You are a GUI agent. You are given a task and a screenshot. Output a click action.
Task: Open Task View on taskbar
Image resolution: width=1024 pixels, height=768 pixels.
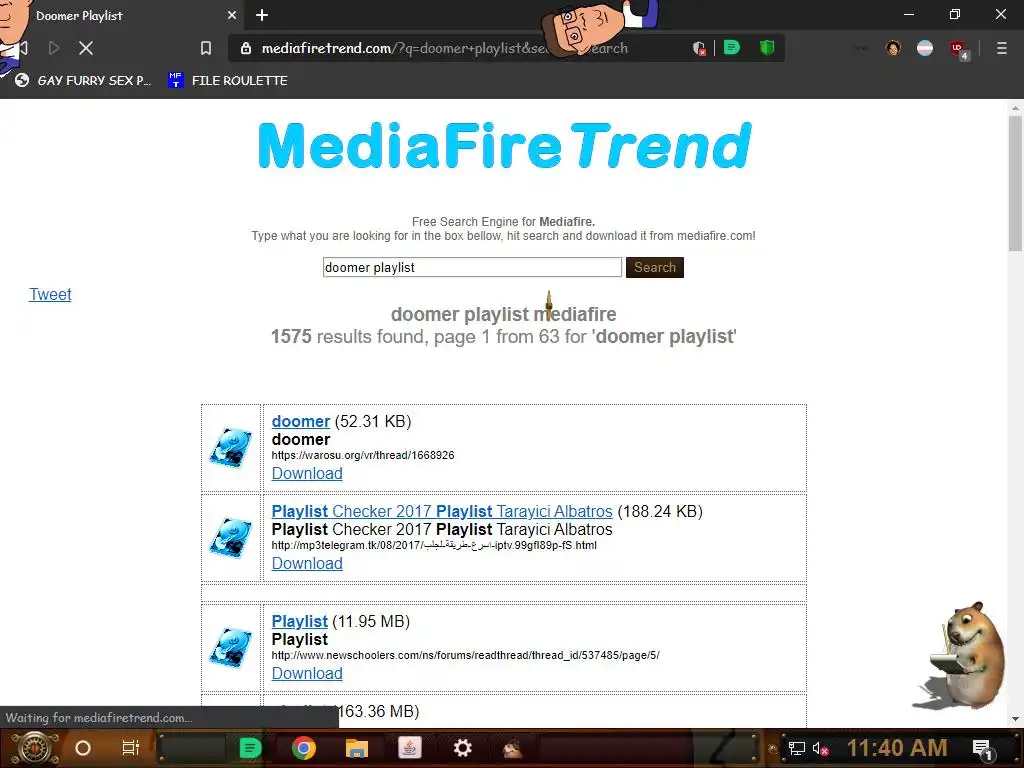click(131, 748)
